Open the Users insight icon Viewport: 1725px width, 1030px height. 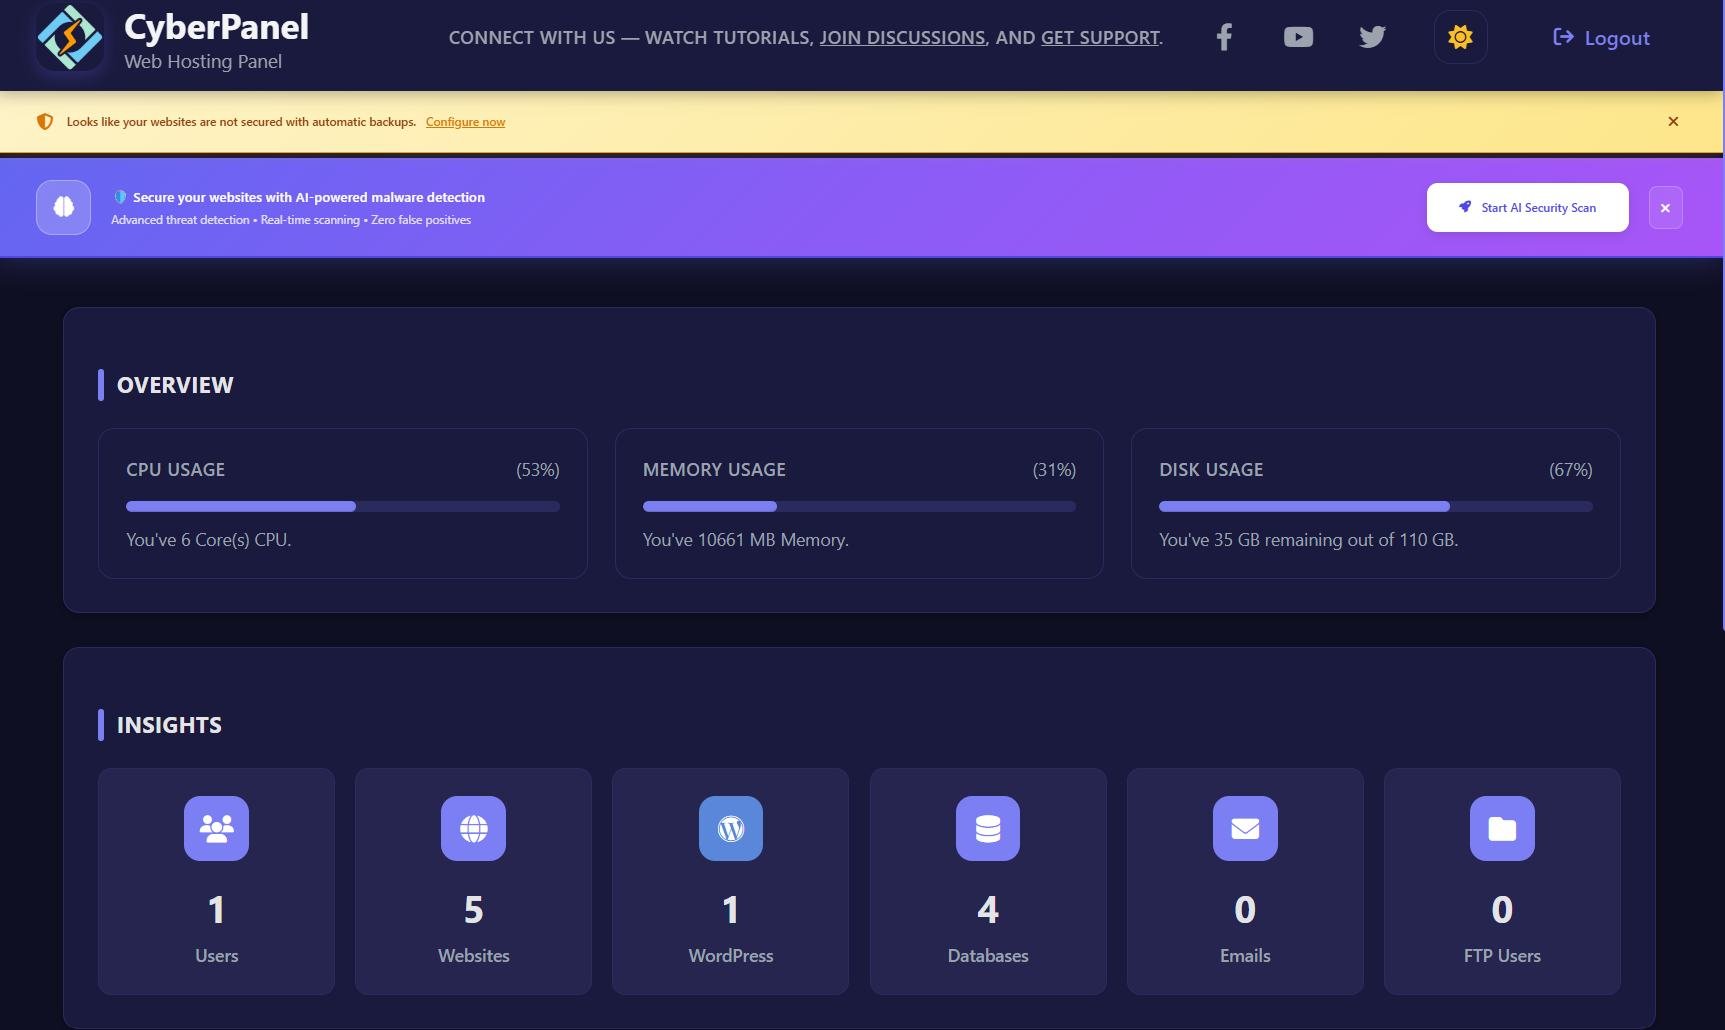coord(216,828)
